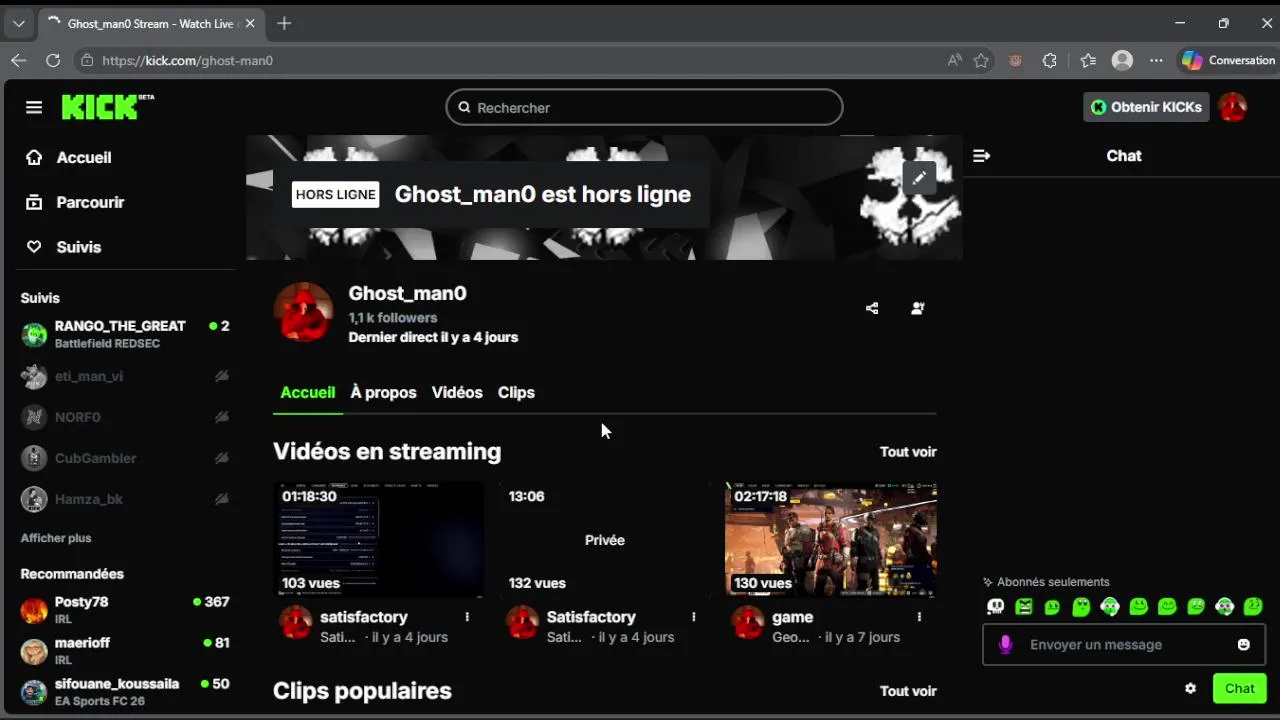Open options menu for the game video

(x=919, y=617)
